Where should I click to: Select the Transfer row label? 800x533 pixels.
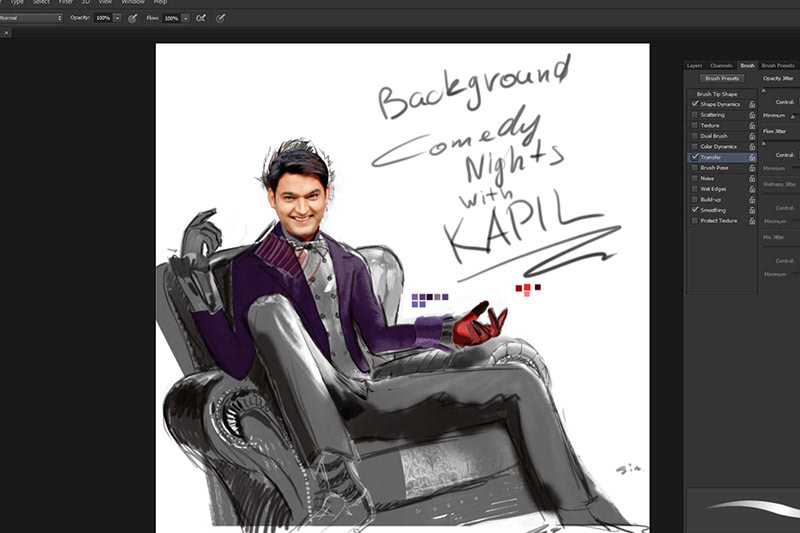tap(711, 157)
